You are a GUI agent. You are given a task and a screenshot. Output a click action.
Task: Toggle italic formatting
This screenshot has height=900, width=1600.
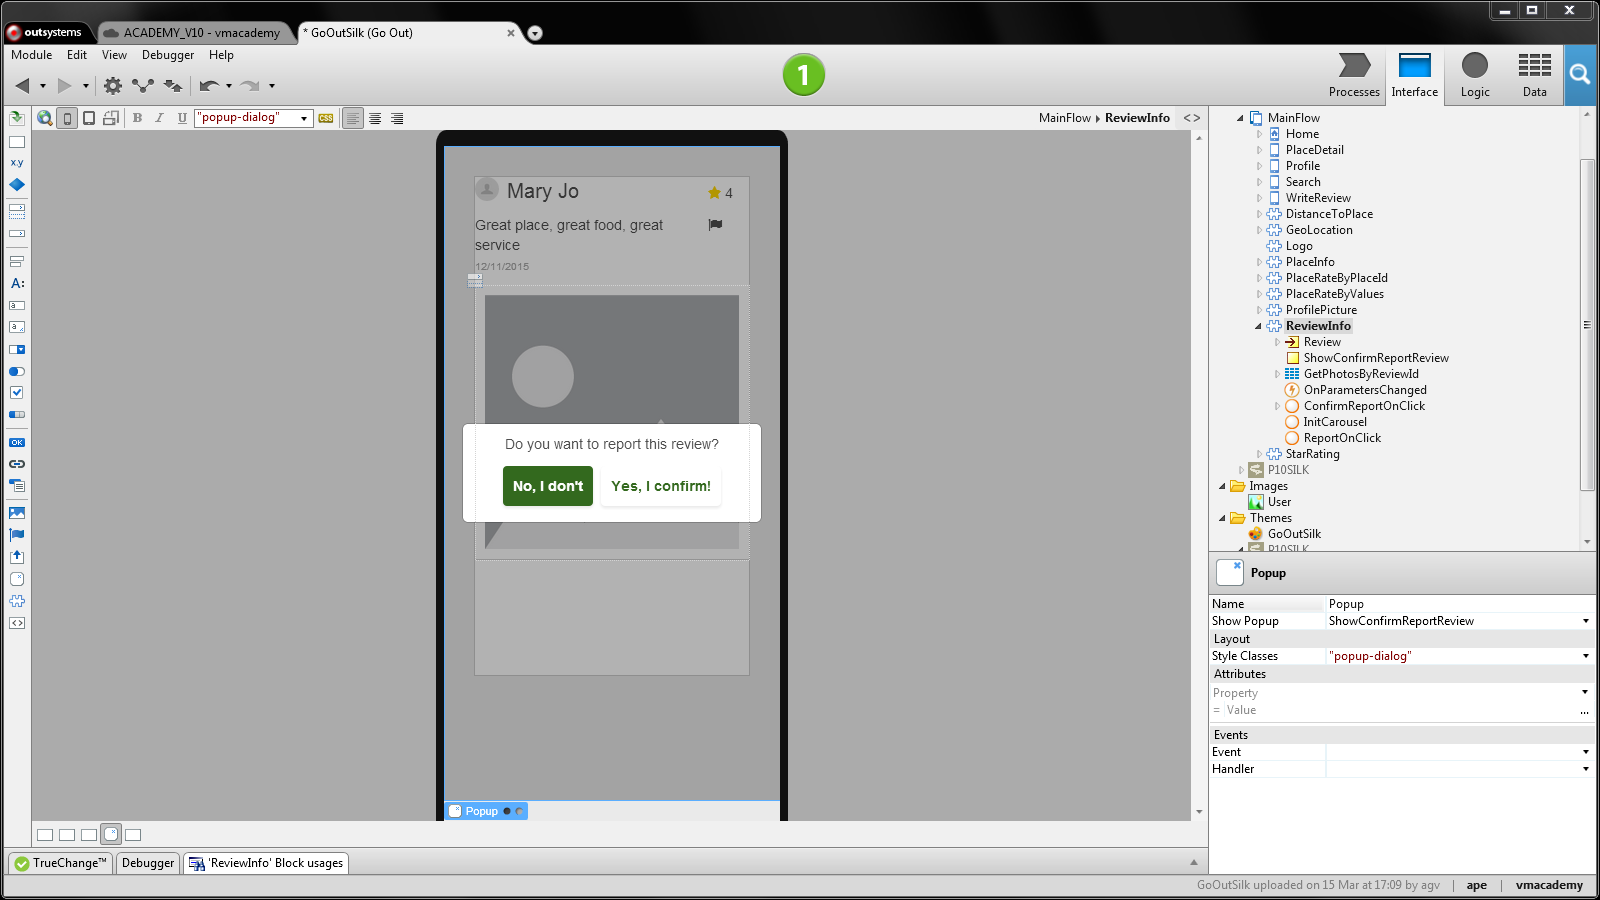coord(159,117)
